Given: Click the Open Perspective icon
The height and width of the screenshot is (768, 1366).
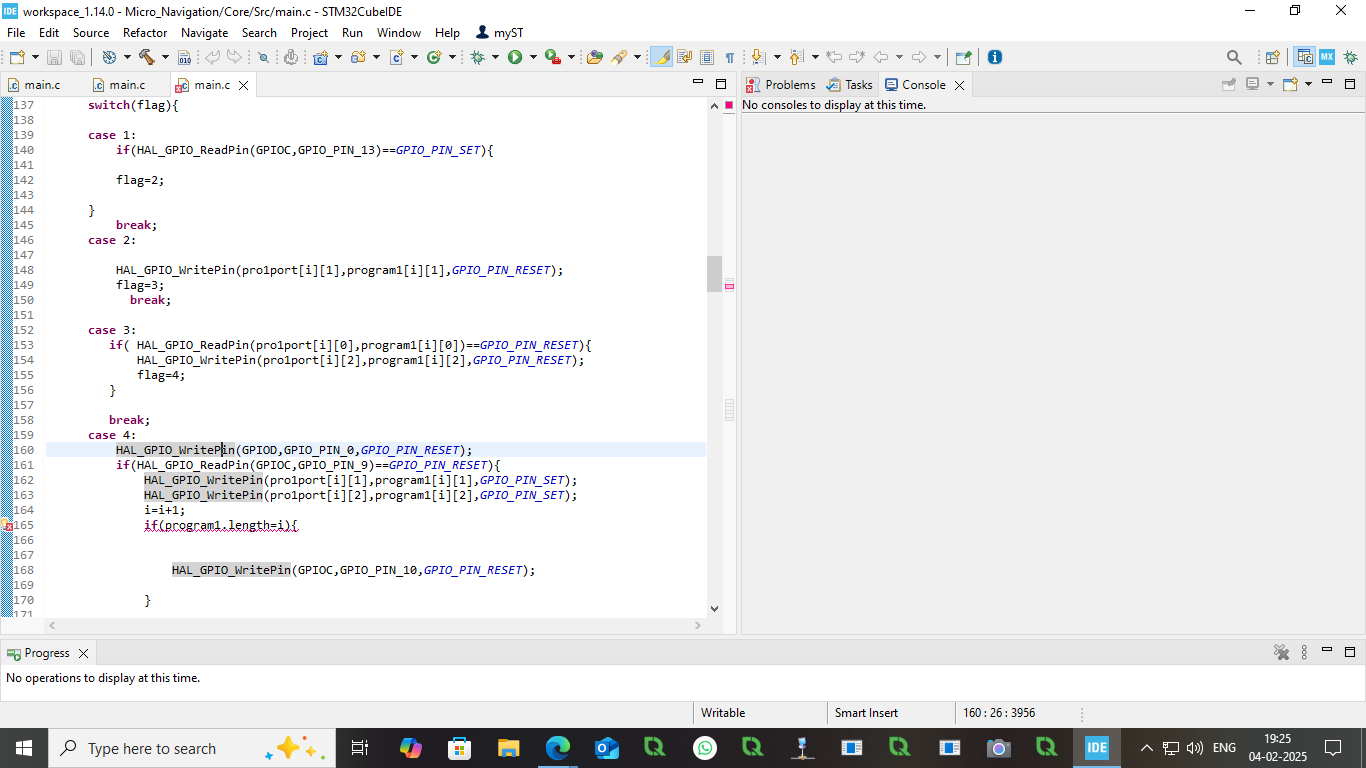Looking at the screenshot, I should coord(1273,57).
